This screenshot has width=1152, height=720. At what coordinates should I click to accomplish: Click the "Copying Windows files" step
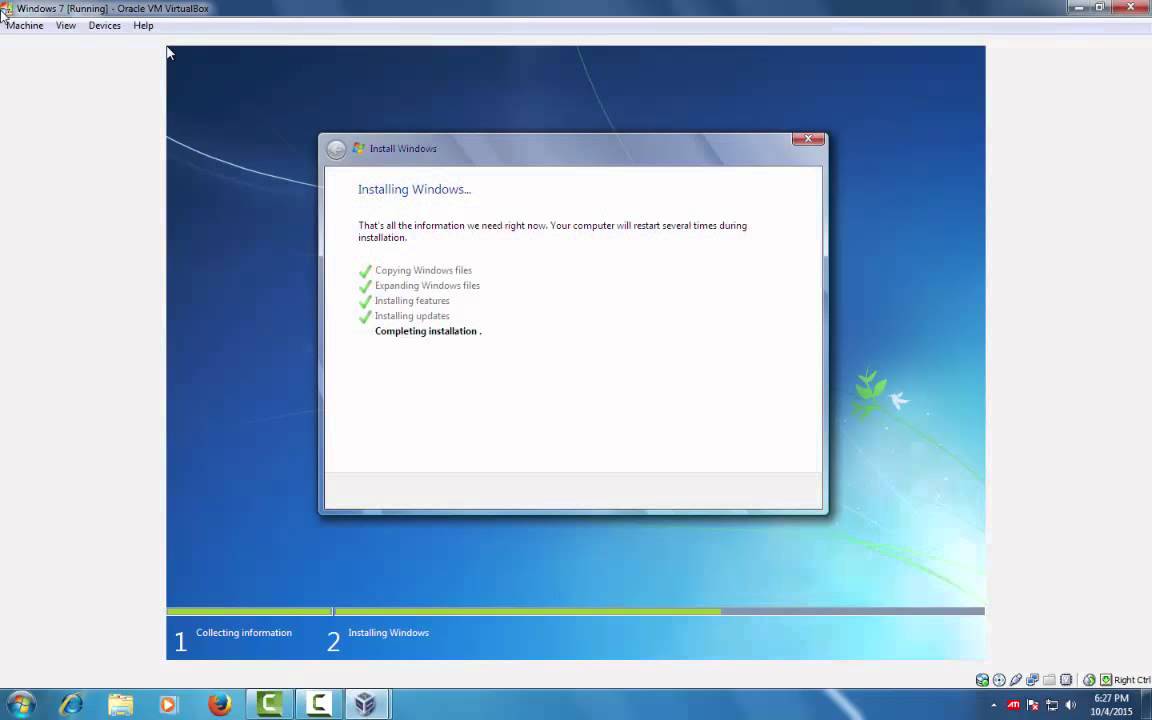[x=423, y=270]
